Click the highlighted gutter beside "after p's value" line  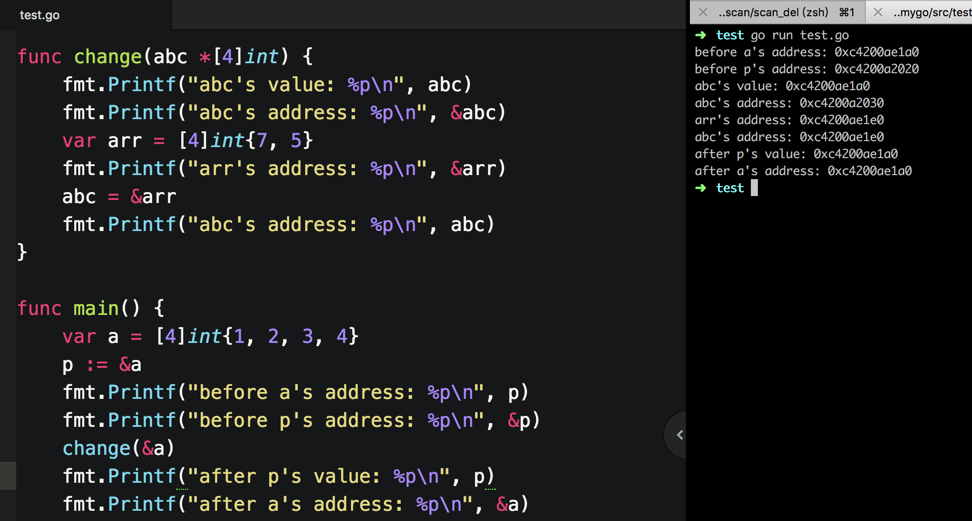click(x=7, y=476)
